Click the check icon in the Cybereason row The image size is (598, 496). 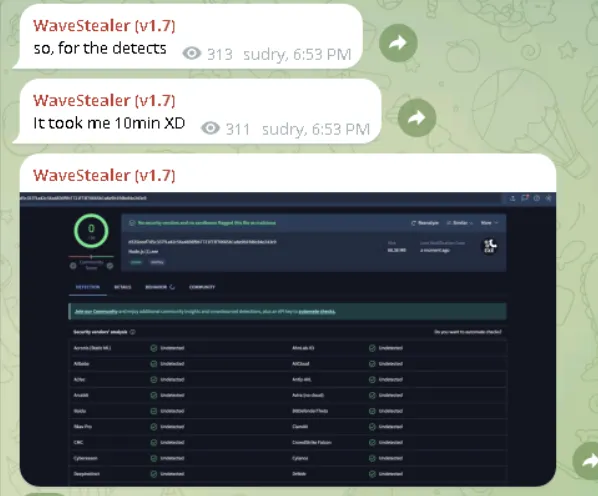coord(154,458)
